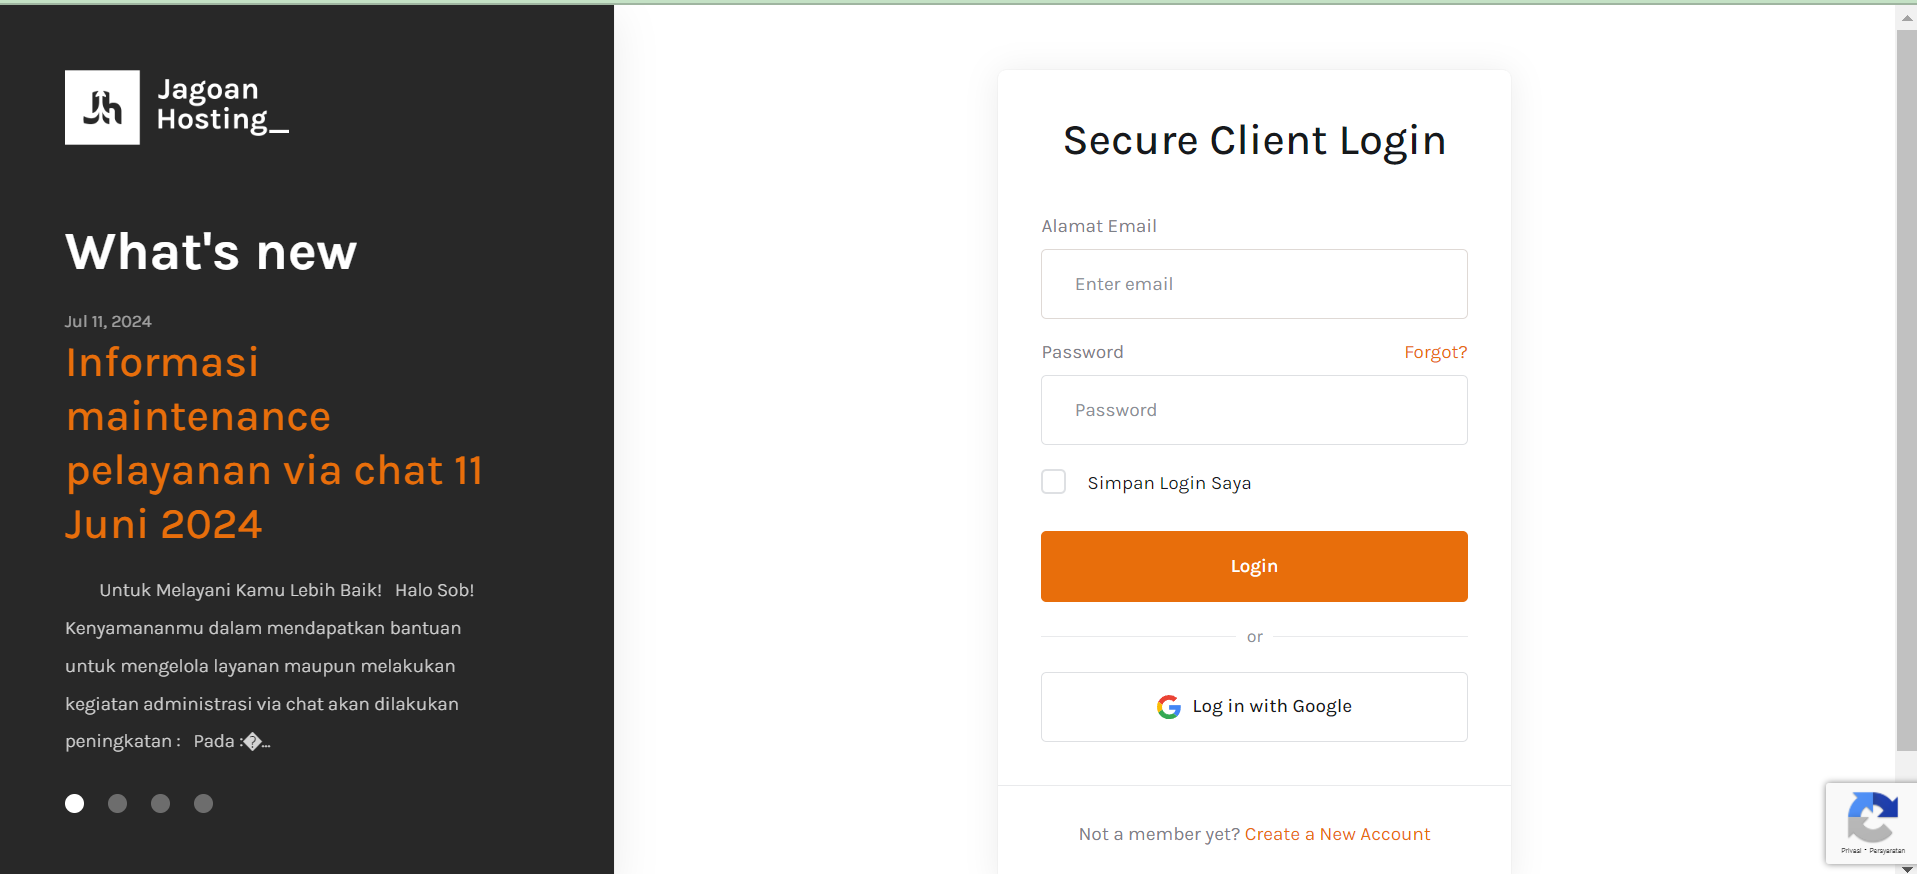The height and width of the screenshot is (874, 1917).
Task: Select the second carousel dot
Action: click(x=117, y=803)
